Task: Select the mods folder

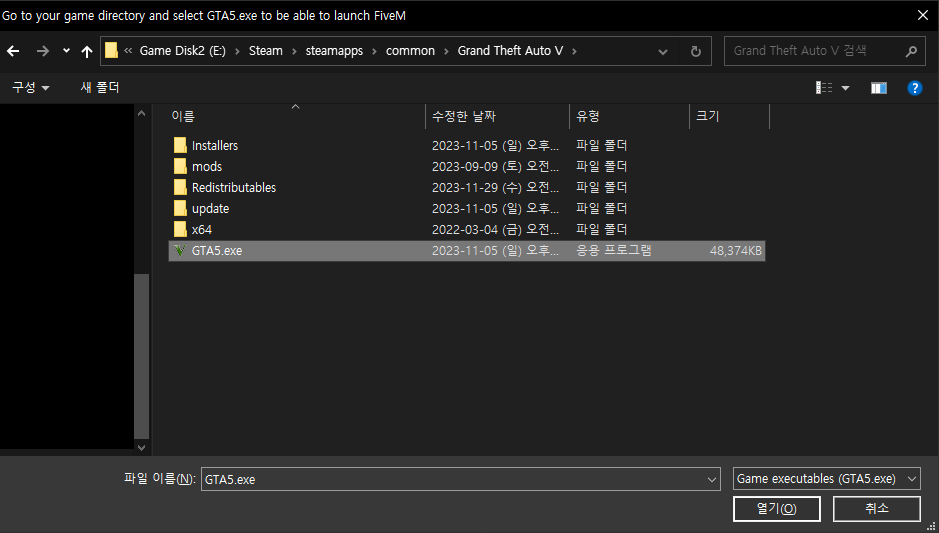Action: click(x=207, y=167)
